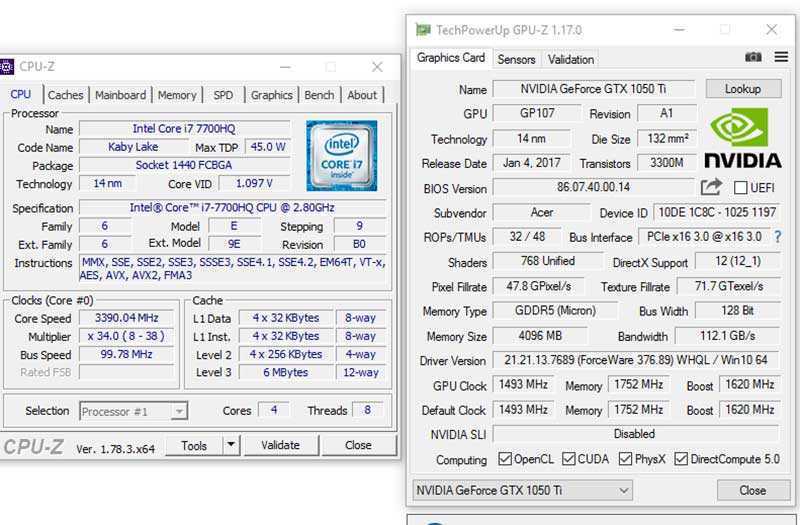This screenshot has height=525, width=800.
Task: Click the Transistors value 3300M
Action: (x=666, y=163)
